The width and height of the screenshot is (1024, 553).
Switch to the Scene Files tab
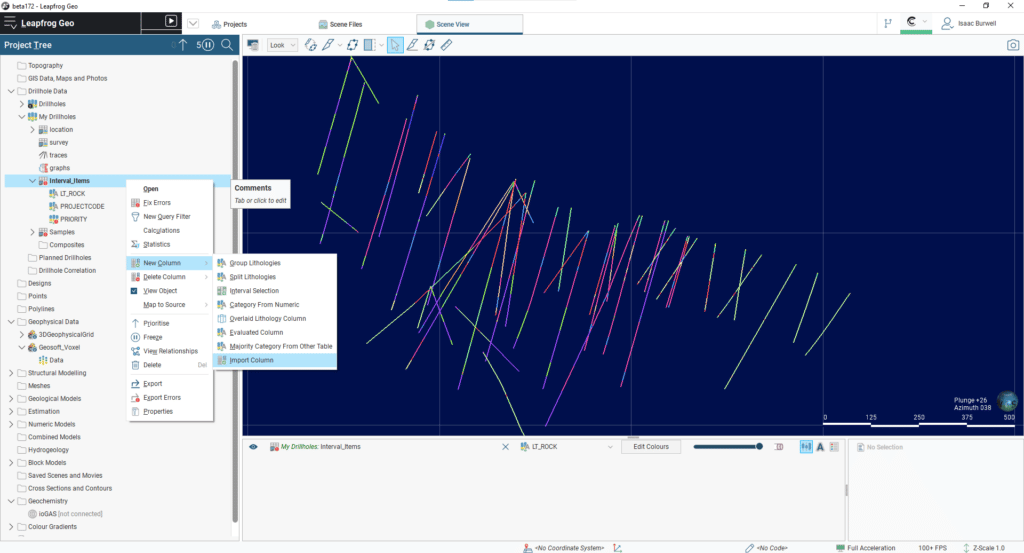[x=340, y=23]
